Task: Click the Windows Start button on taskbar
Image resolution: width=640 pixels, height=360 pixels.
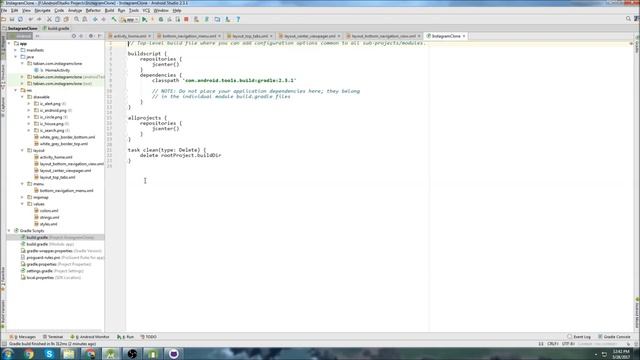Action: [x=7, y=354]
